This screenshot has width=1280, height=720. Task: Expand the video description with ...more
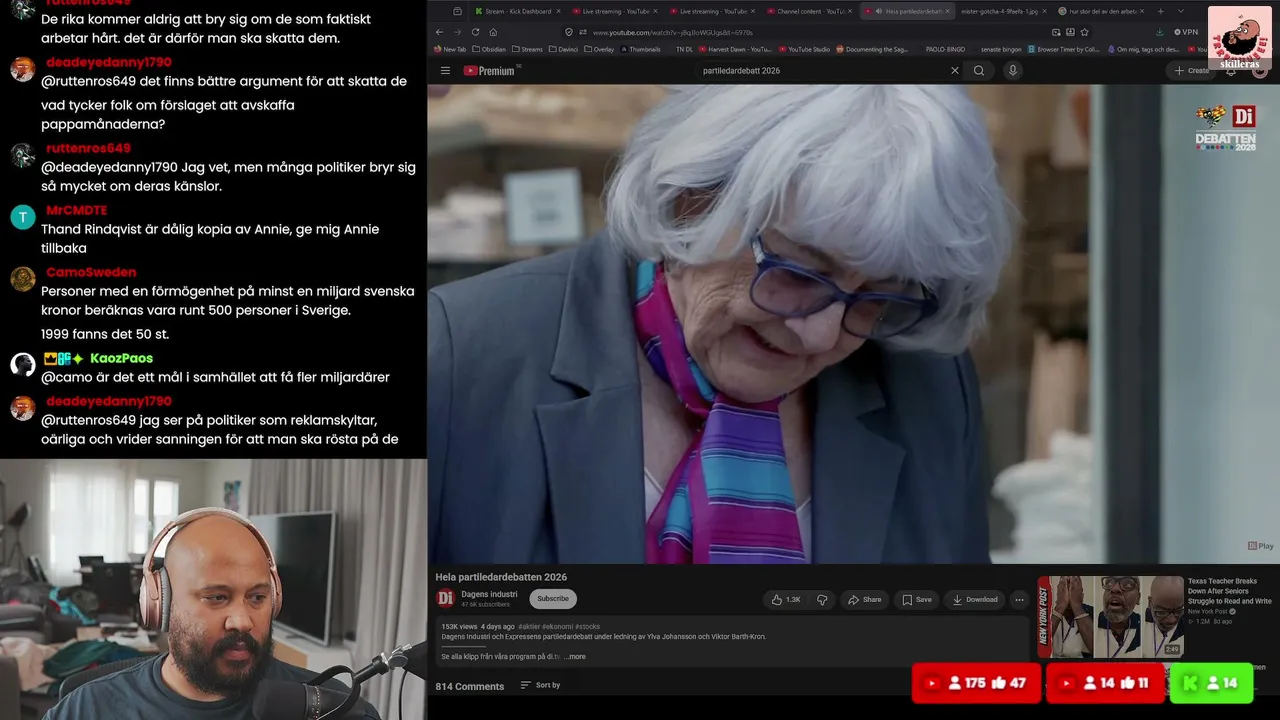click(575, 657)
